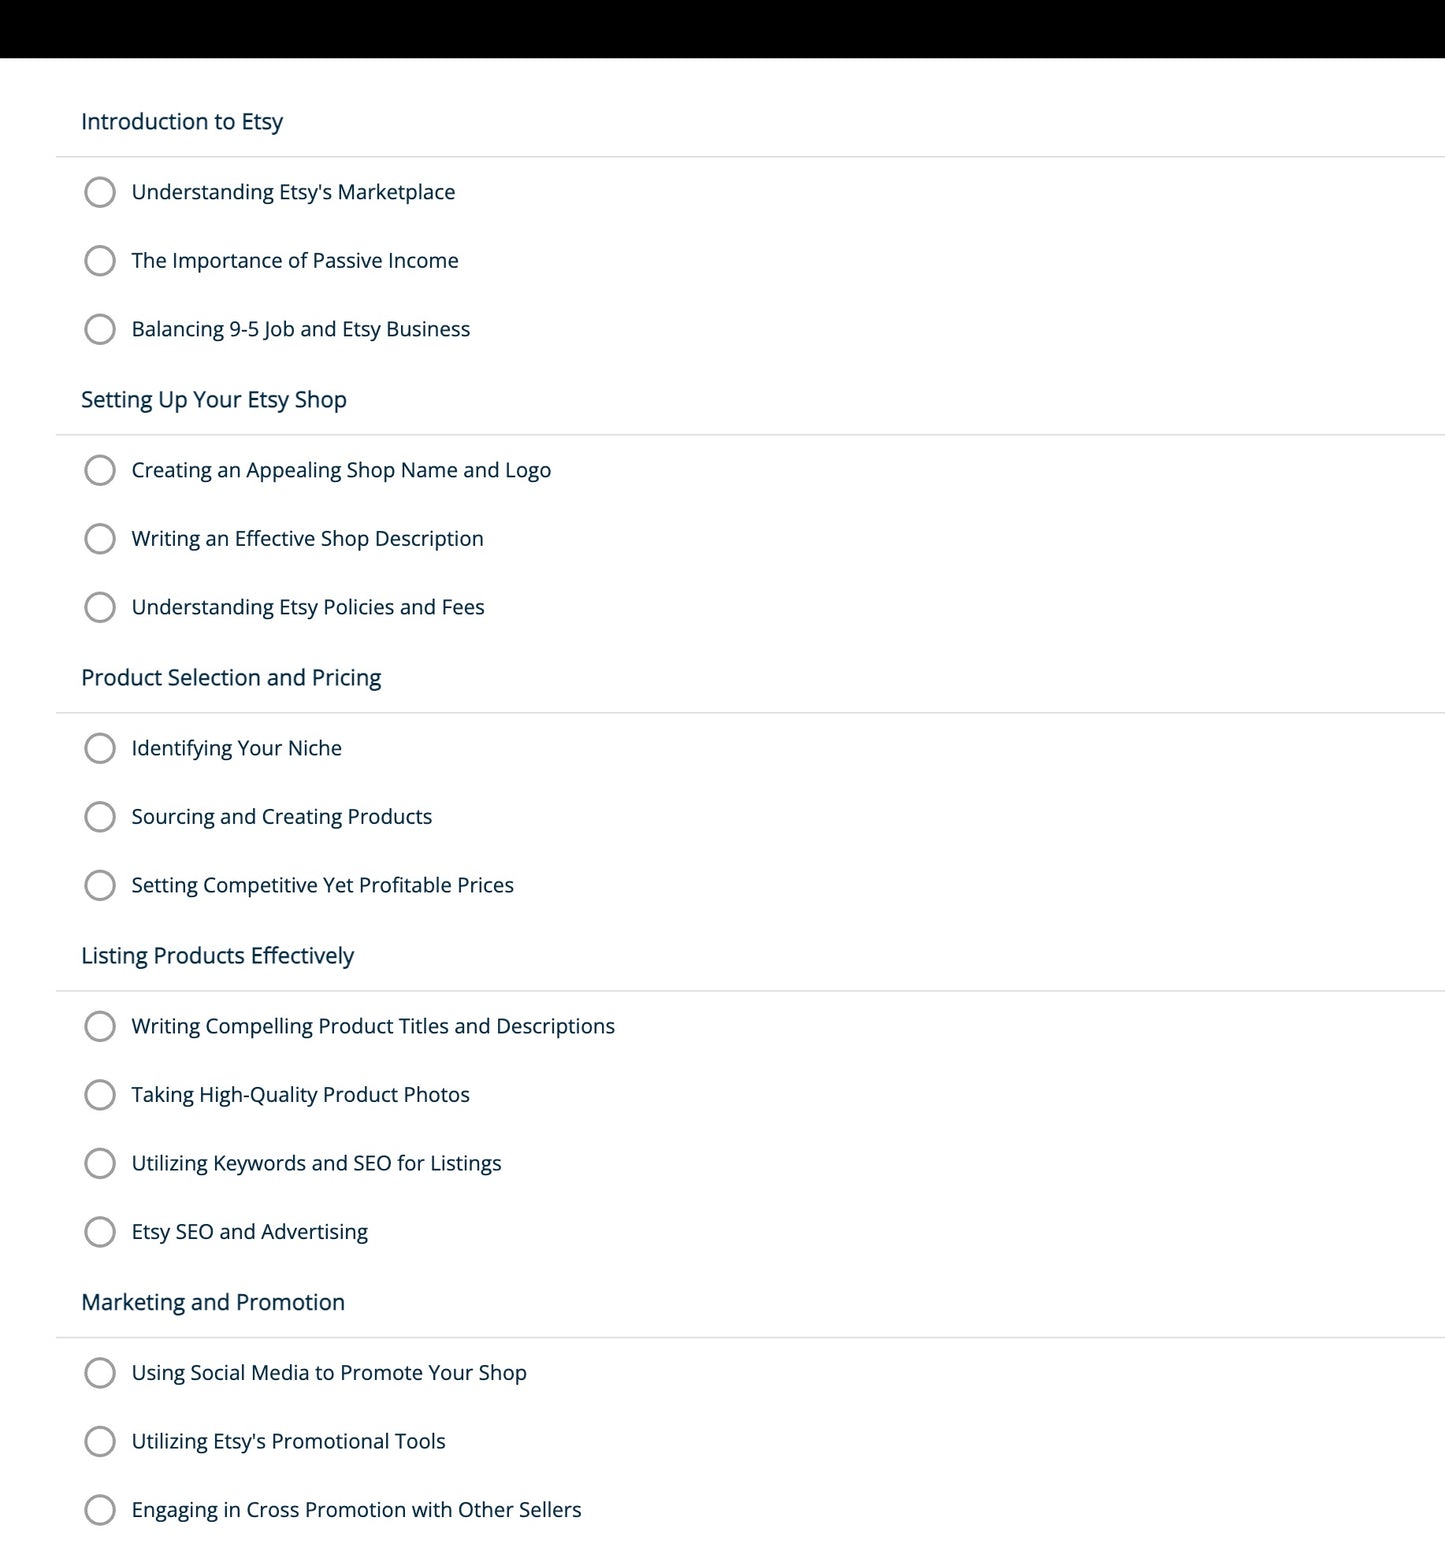The width and height of the screenshot is (1445, 1547).
Task: Collapse the 'Setting Up Your Etsy Shop' section
Action: pos(214,400)
